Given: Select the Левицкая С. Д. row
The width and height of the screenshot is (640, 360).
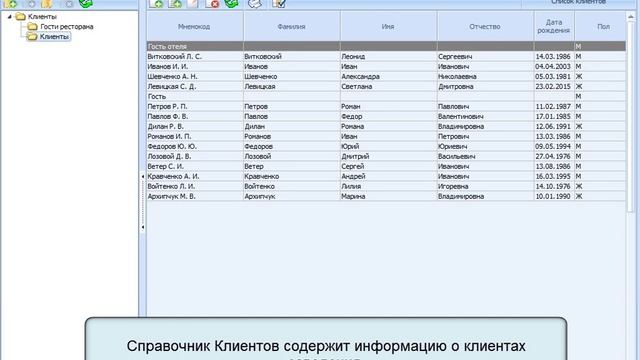Looking at the screenshot, I should pyautogui.click(x=386, y=87).
